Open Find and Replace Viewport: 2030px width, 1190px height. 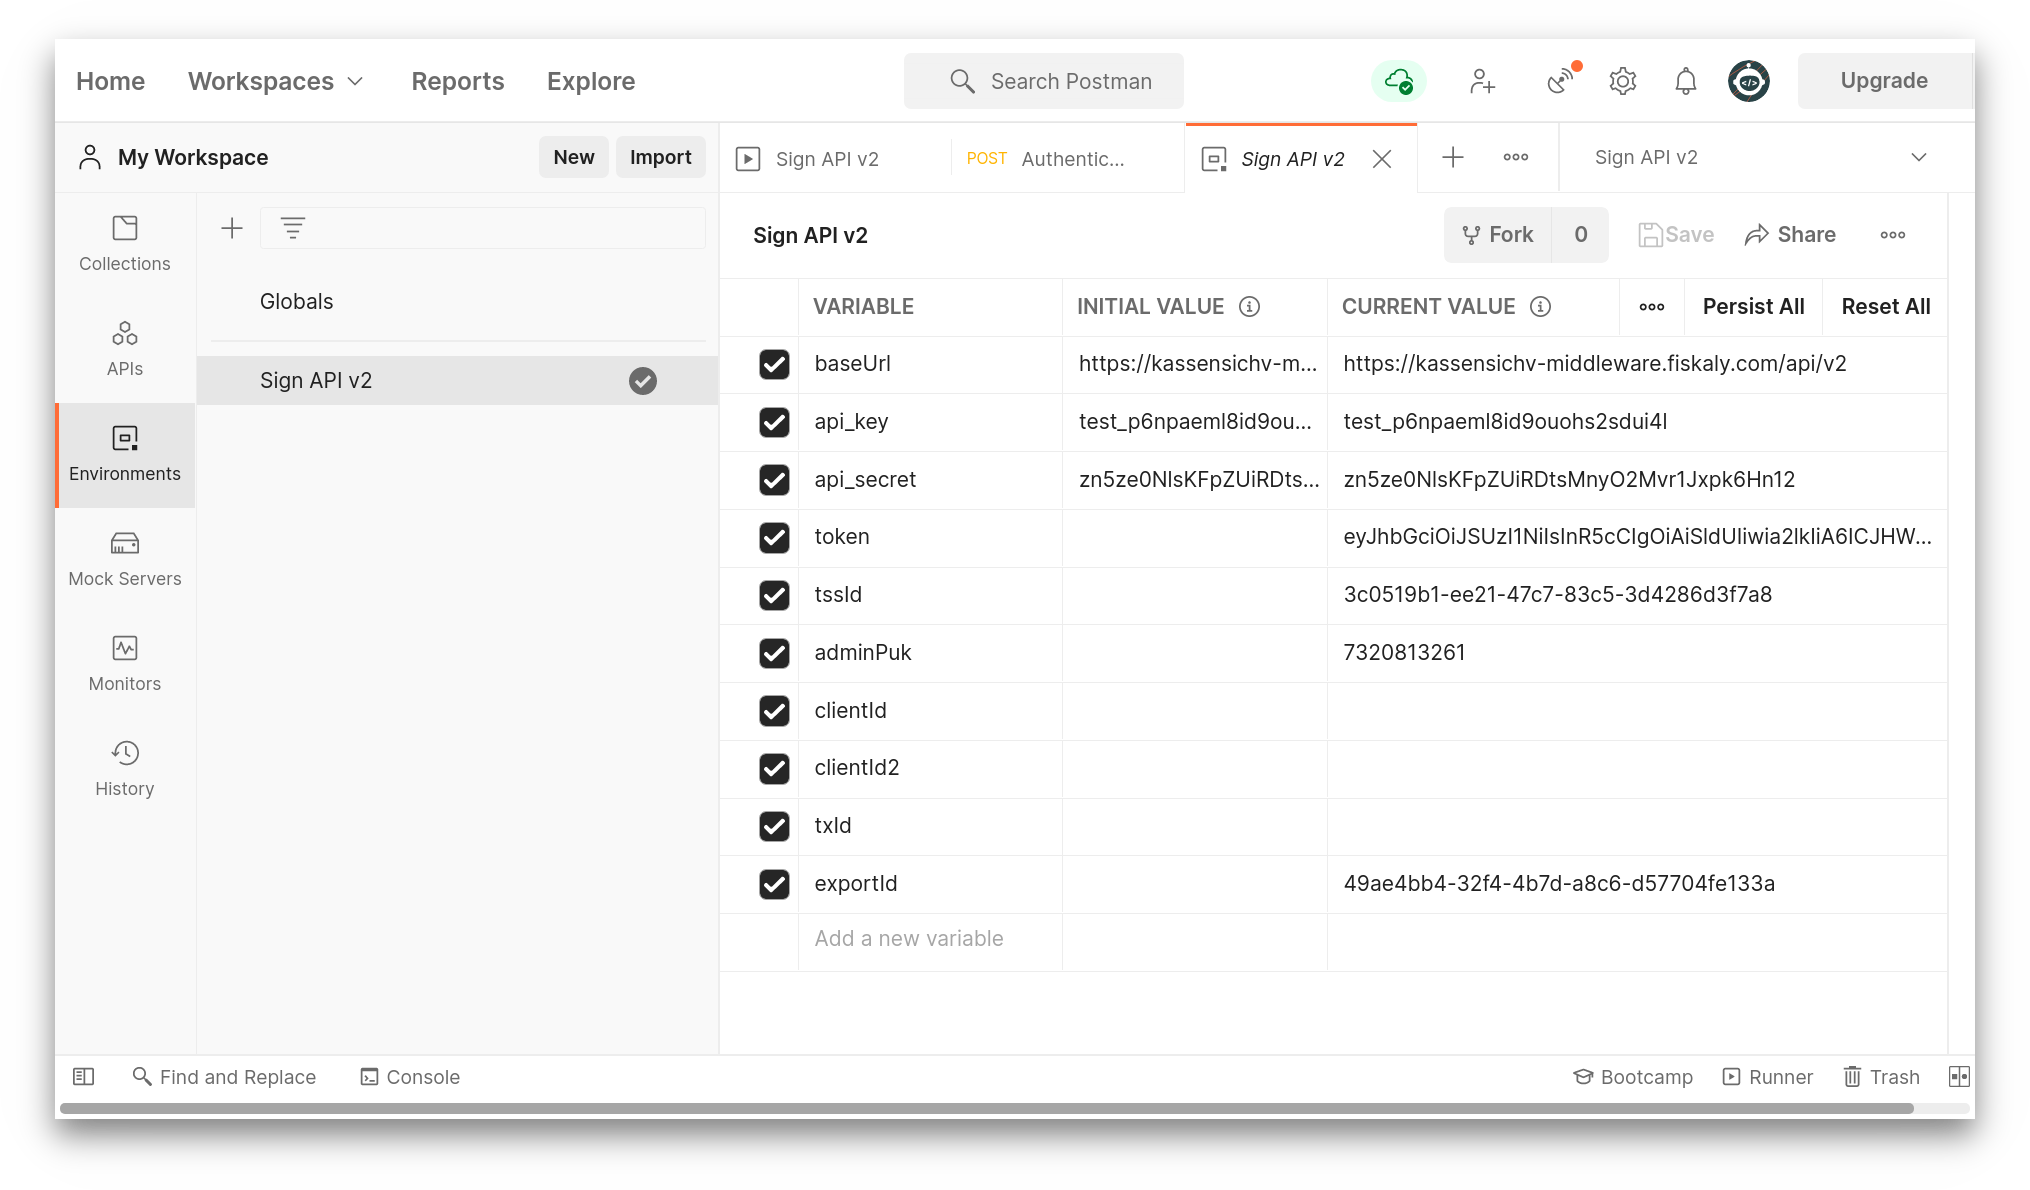point(224,1077)
